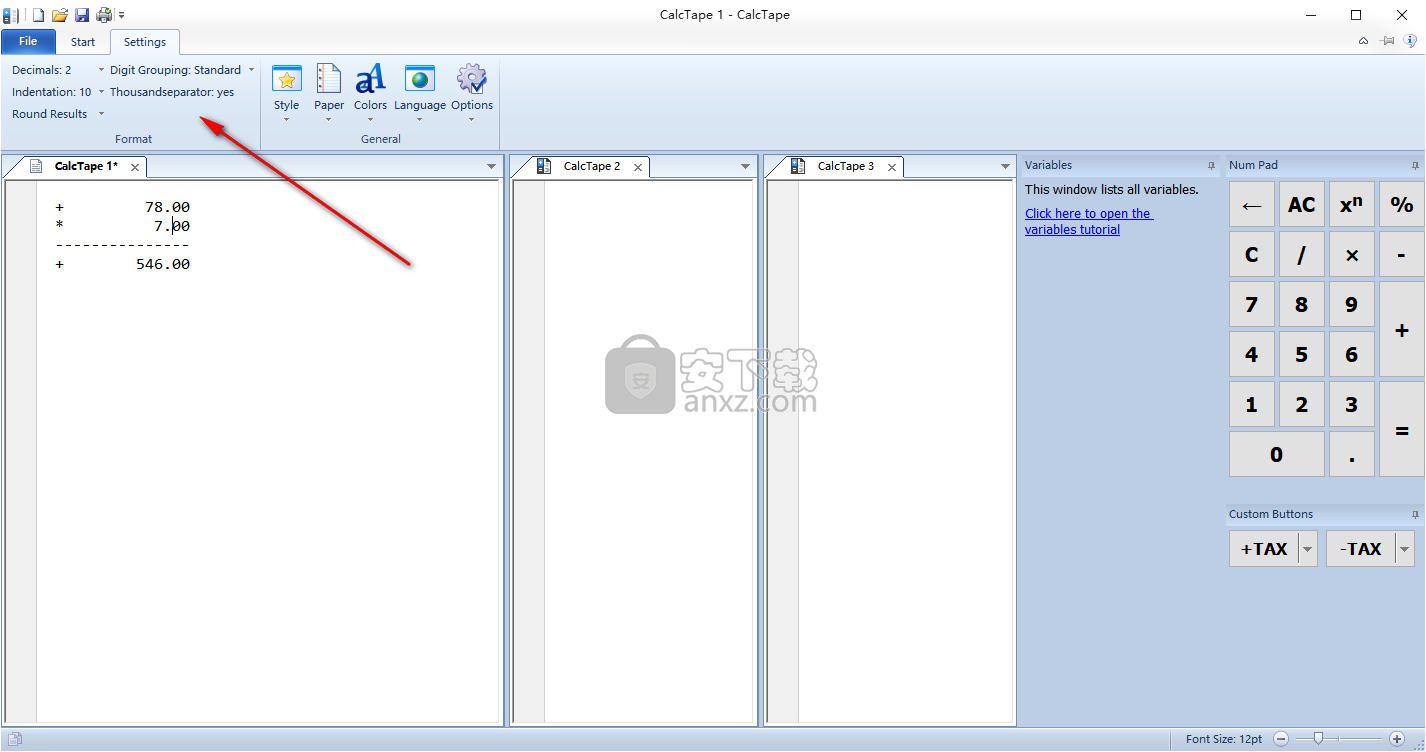Select the CalcTape 2 document tab
Screen dimensions: 1426x752
(x=592, y=166)
